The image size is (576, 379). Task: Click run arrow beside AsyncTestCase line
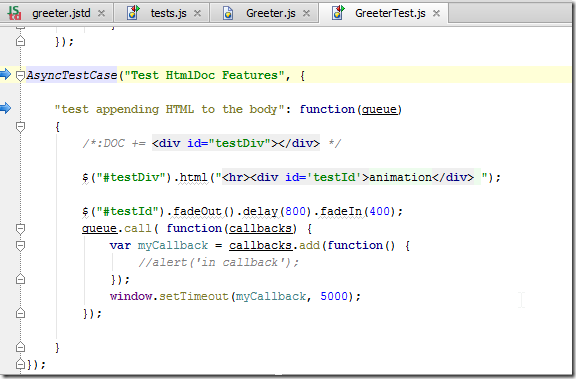pyautogui.click(x=5, y=74)
